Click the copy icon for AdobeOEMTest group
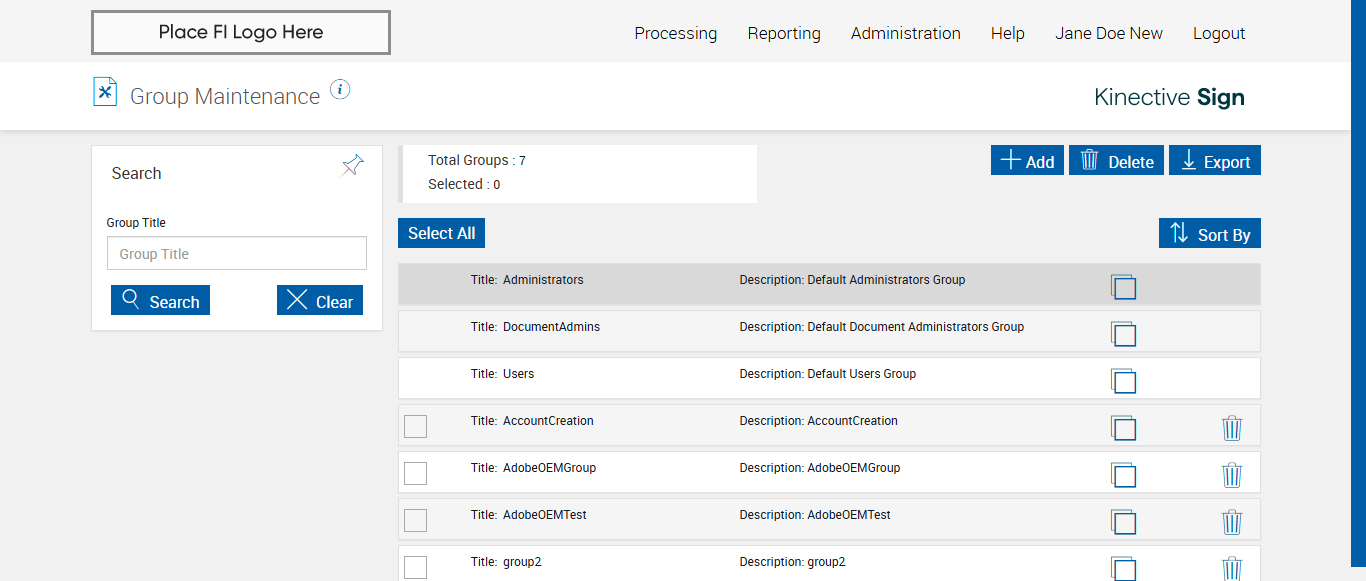1366x581 pixels. coord(1123,522)
